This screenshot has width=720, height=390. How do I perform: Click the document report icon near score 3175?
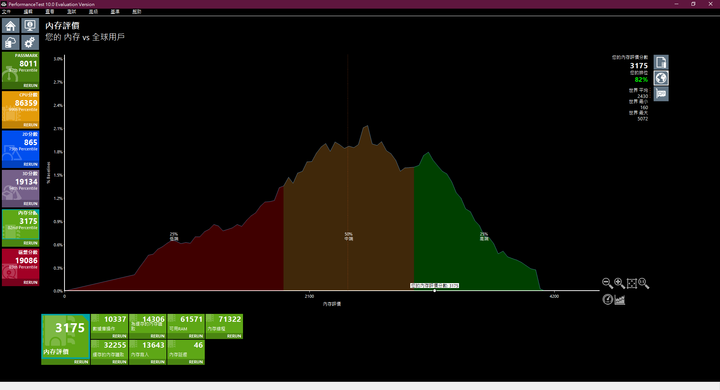pos(661,62)
